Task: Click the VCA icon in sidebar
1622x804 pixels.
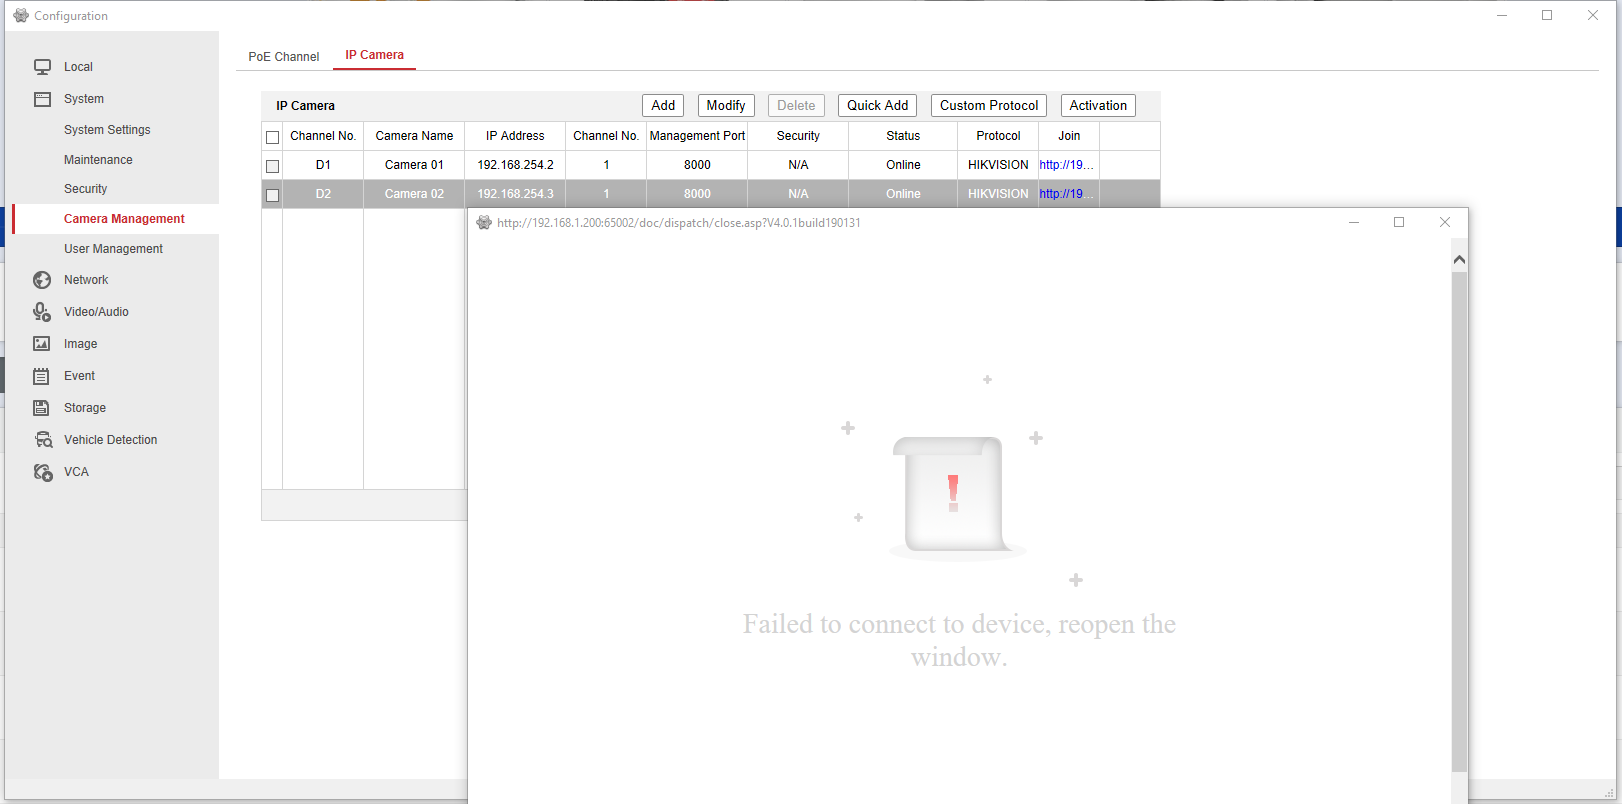Action: [43, 472]
